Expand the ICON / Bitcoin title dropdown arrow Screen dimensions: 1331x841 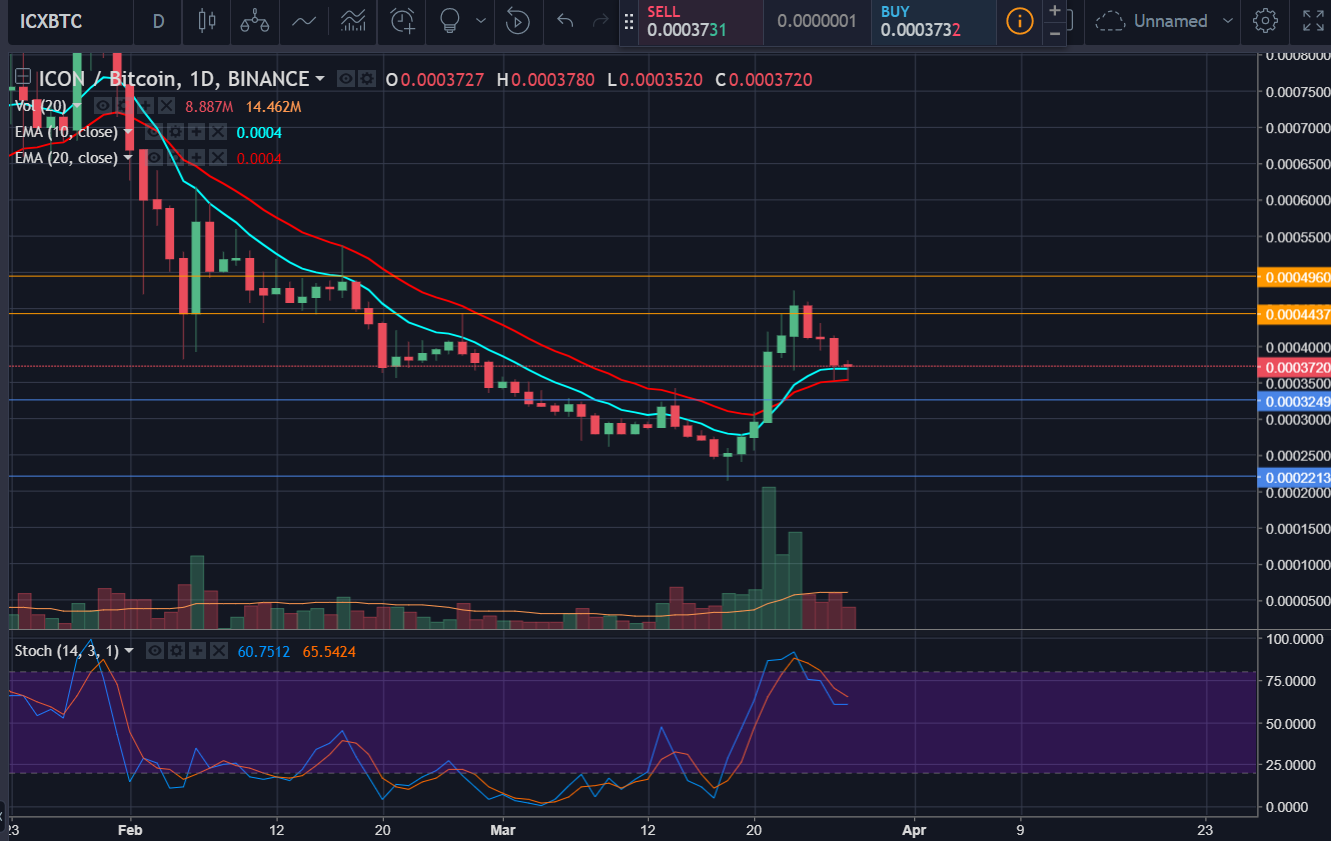pyautogui.click(x=320, y=79)
